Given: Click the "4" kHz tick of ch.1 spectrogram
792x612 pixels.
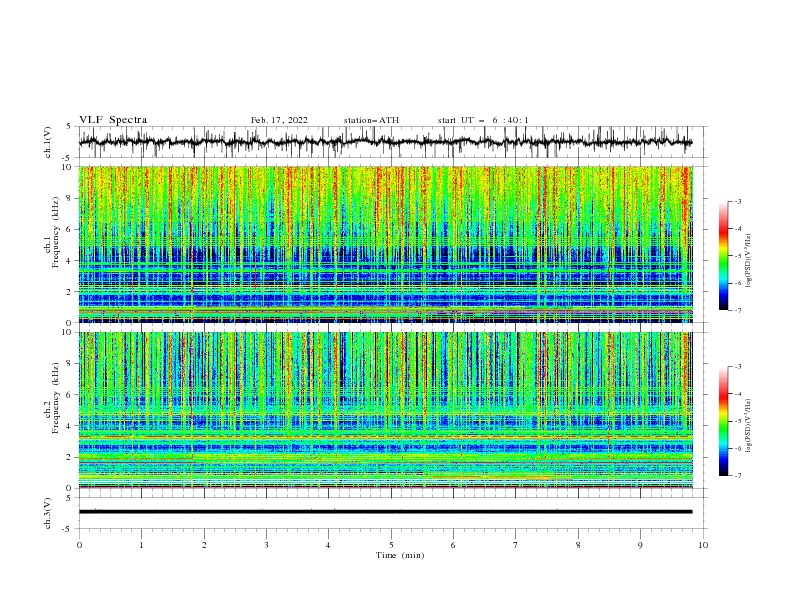Looking at the screenshot, I should (70, 261).
